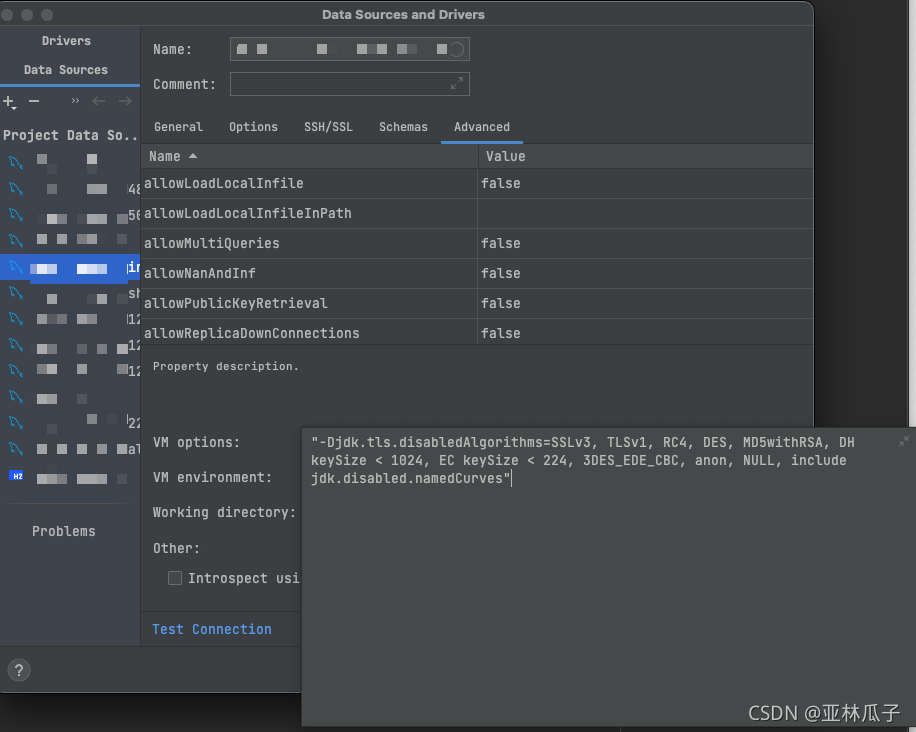Select the Advanced tab
This screenshot has height=732, width=916.
482,127
